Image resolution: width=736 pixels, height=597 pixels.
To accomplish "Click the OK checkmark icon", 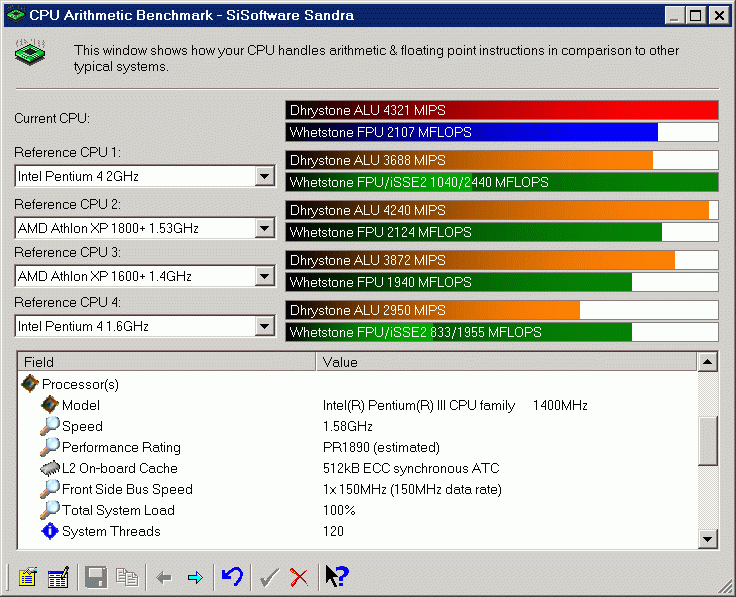I will tap(269, 577).
